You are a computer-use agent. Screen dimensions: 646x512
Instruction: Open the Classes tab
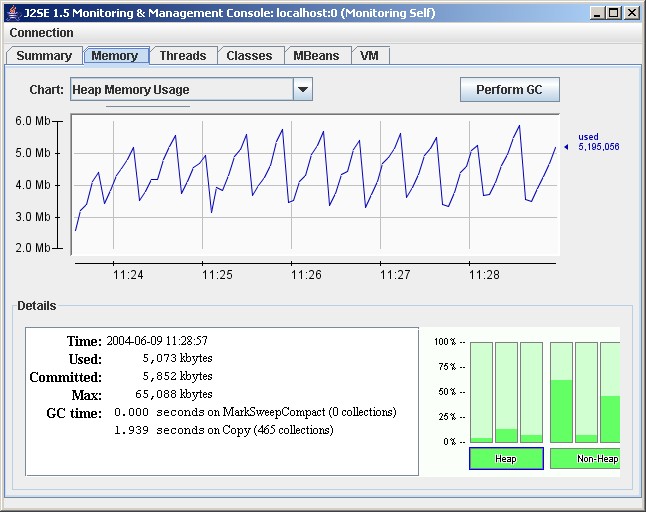pos(250,56)
